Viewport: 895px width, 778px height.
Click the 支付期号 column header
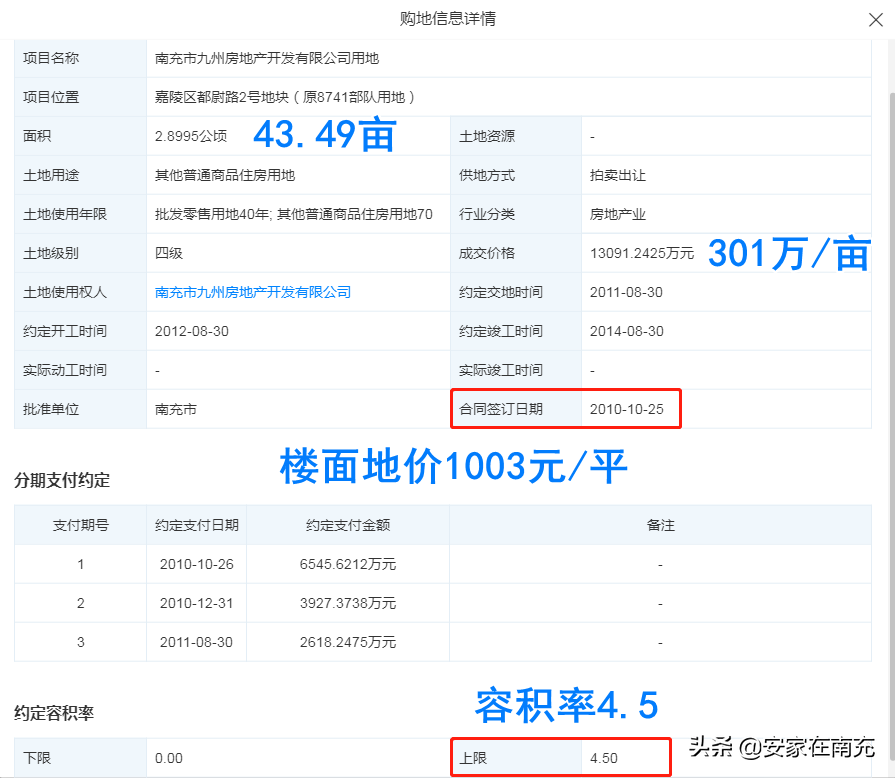80,525
